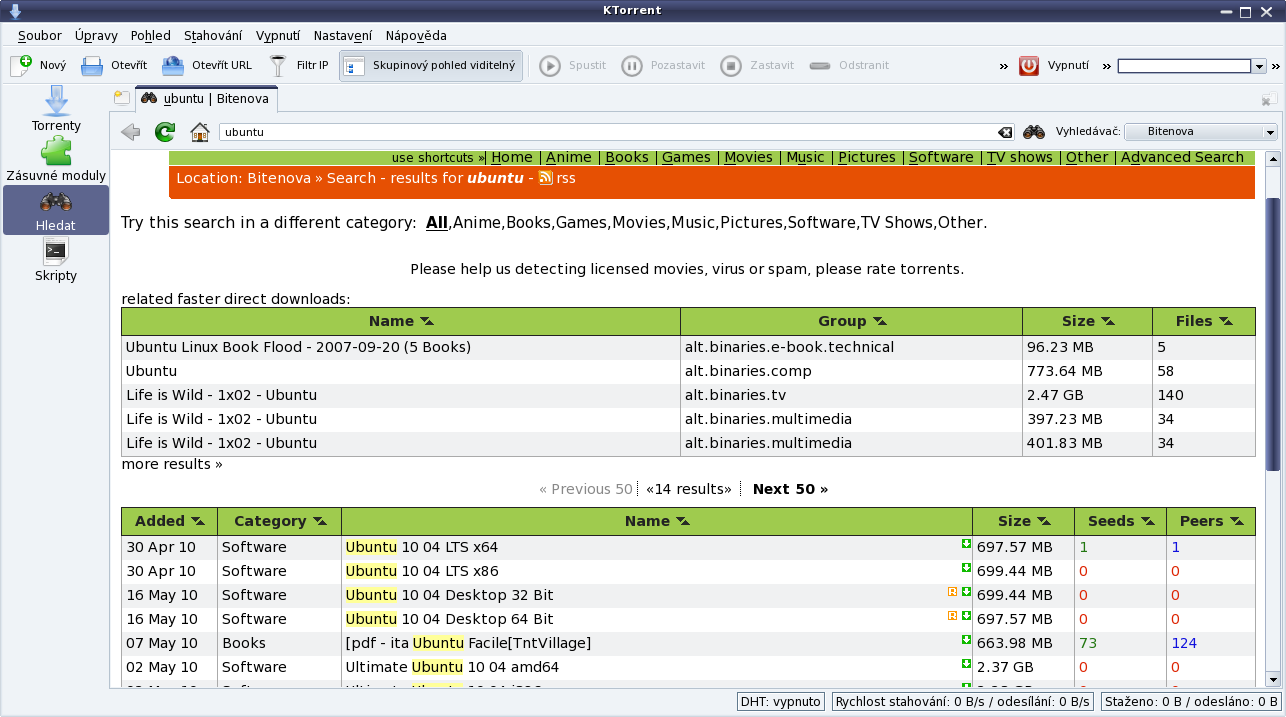Open the Nastavení menu
The image size is (1286, 717).
click(343, 35)
